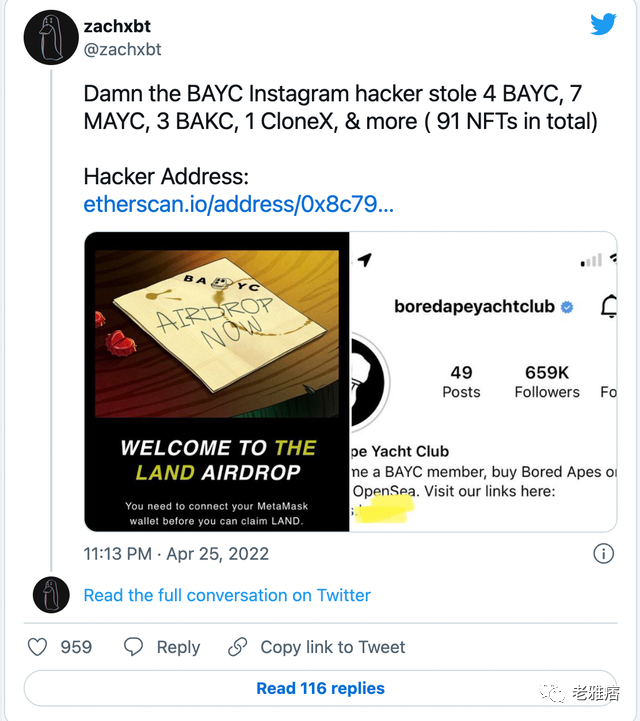This screenshot has height=721, width=640.
Task: Click the copy link chain icon
Action: (237, 647)
